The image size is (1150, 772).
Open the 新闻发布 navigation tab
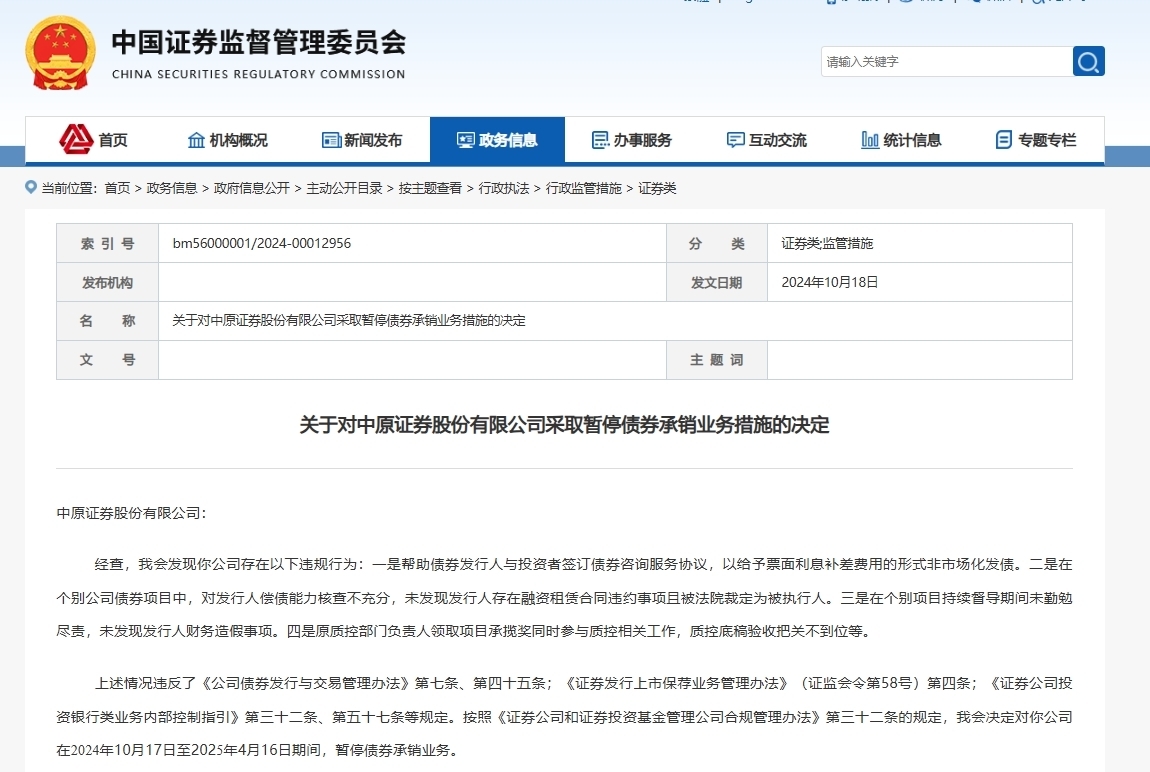[x=362, y=139]
